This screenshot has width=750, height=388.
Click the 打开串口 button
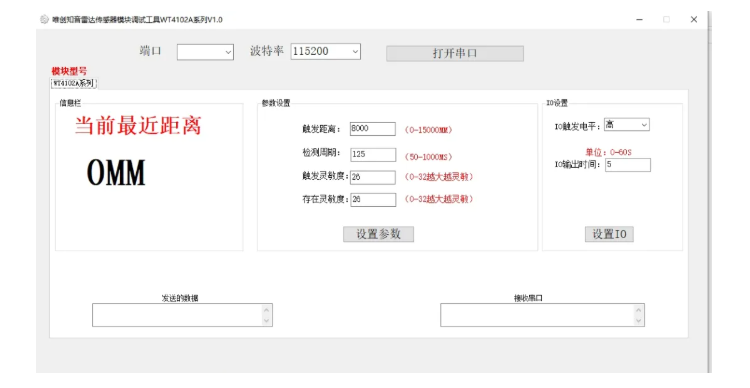455,54
